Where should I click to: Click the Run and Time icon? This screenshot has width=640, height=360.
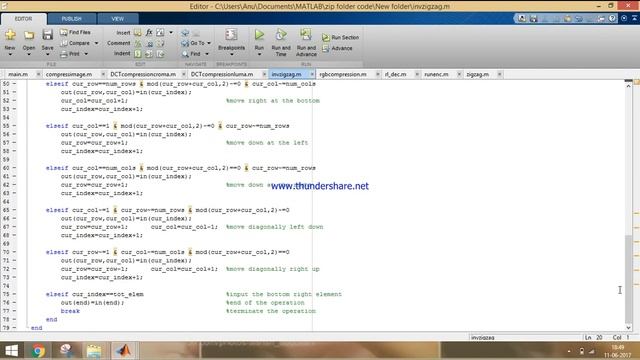click(281, 35)
